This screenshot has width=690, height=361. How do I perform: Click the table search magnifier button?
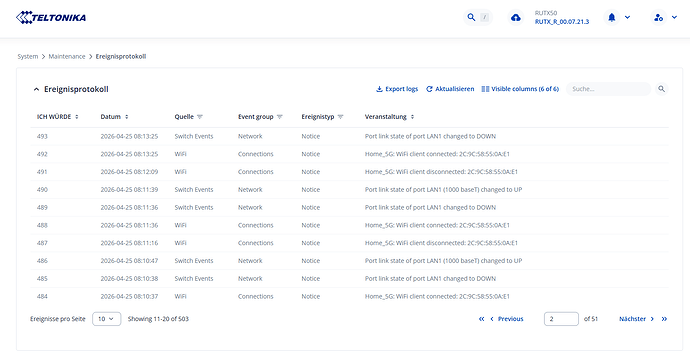tap(661, 89)
